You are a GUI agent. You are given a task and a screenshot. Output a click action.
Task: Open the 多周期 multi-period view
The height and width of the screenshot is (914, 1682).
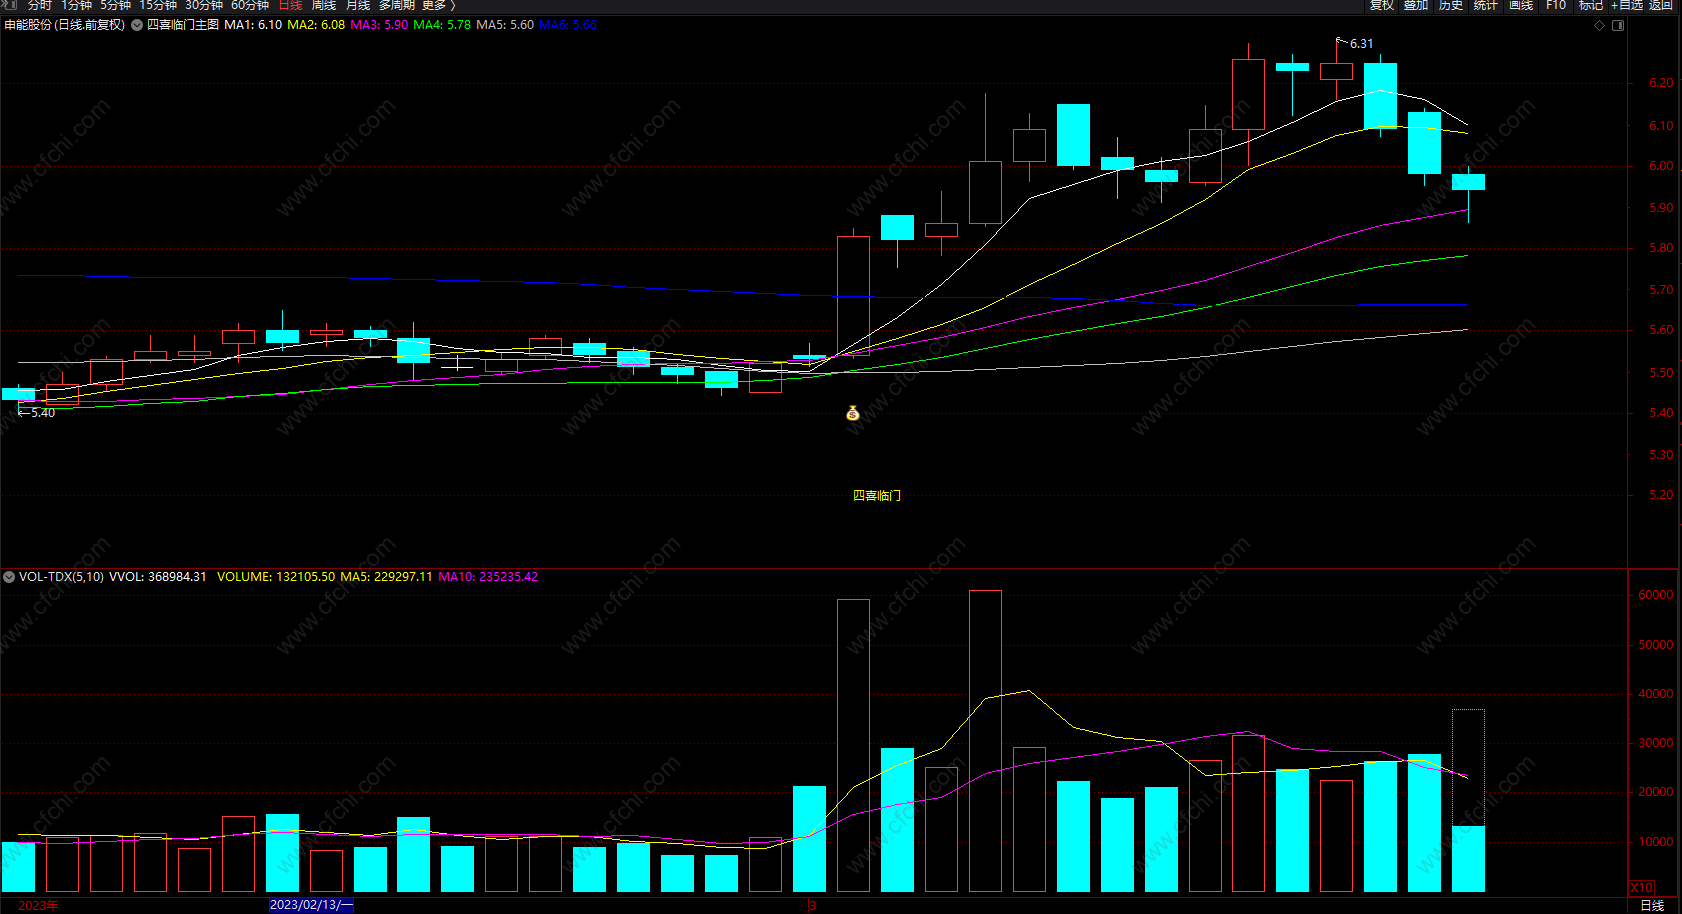tap(396, 5)
